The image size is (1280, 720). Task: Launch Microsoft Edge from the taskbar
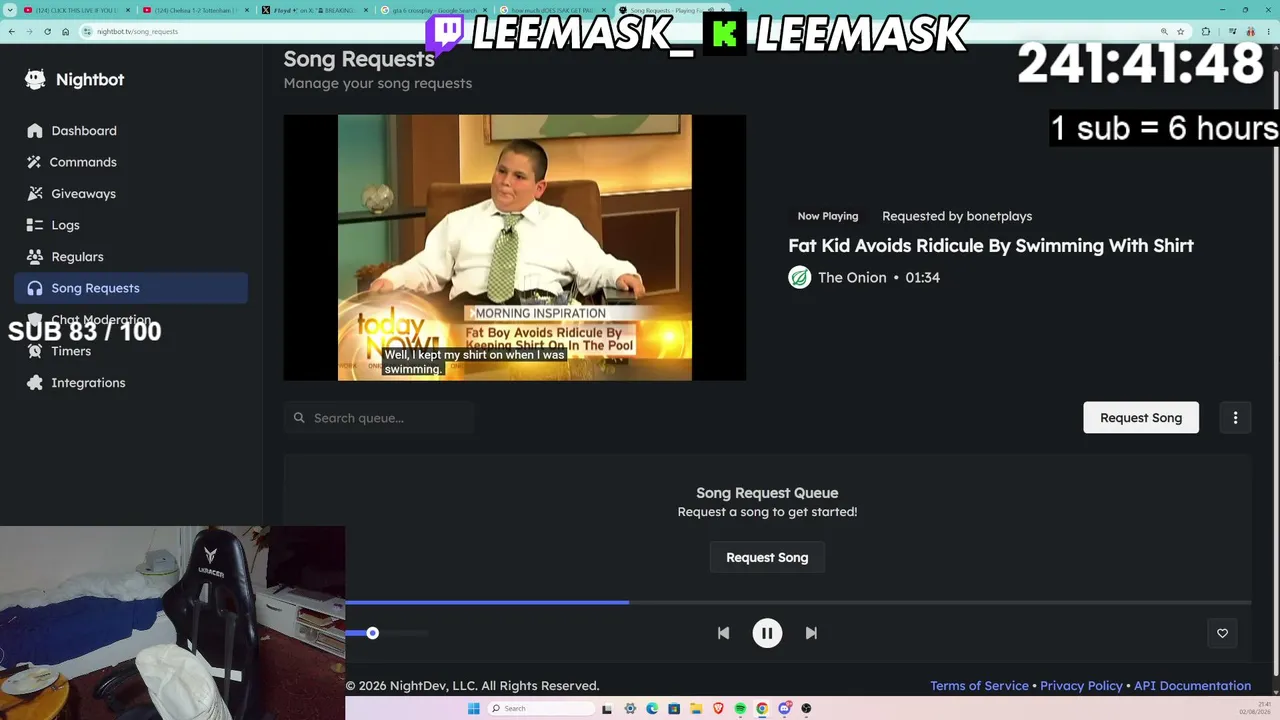[x=652, y=709]
